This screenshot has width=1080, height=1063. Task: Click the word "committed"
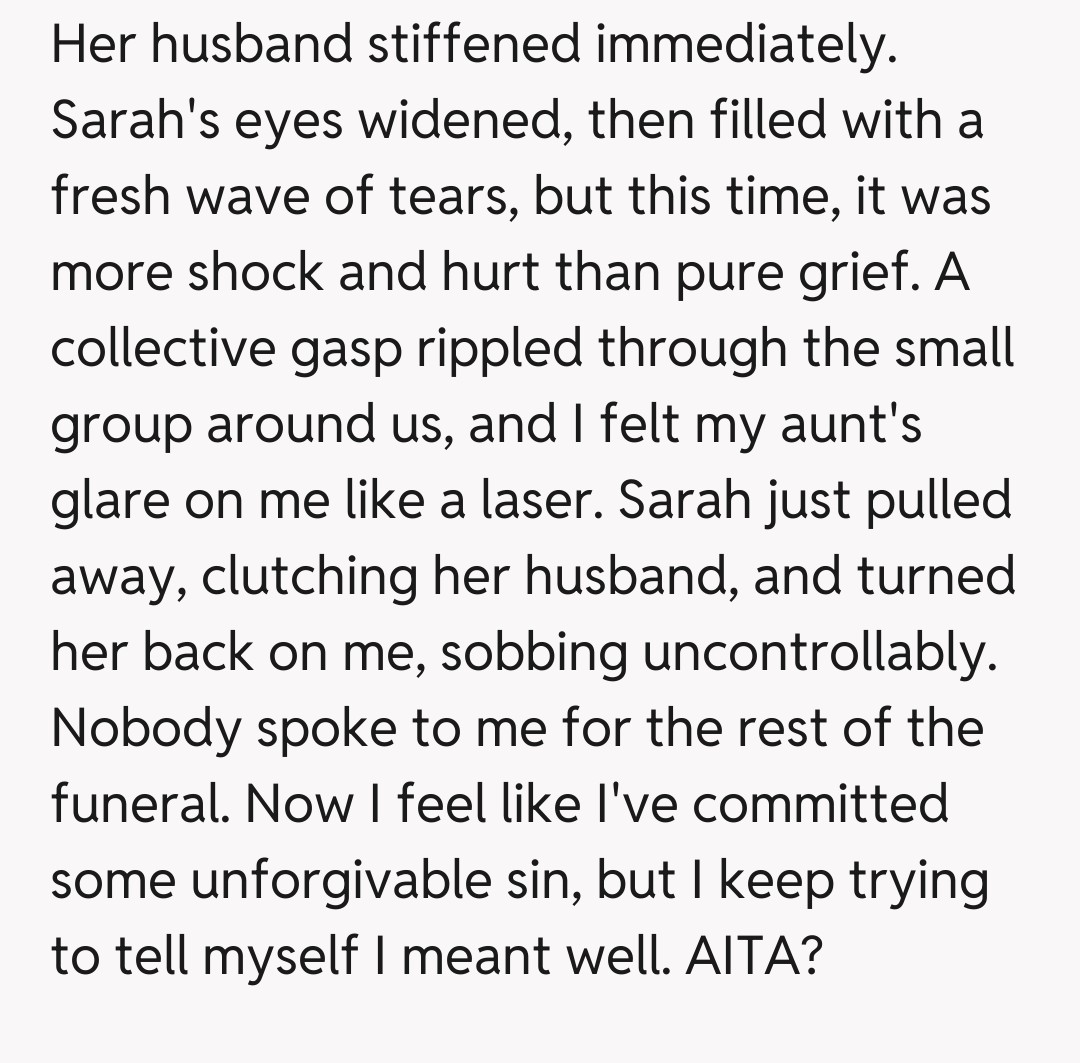click(820, 806)
